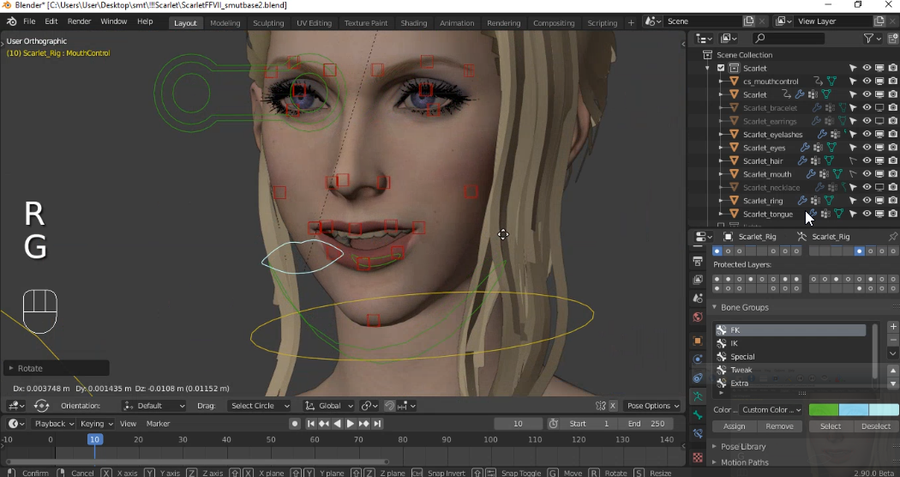Image resolution: width=900 pixels, height=477 pixels.
Task: Switch to the Shading workspace tab
Action: coord(413,23)
